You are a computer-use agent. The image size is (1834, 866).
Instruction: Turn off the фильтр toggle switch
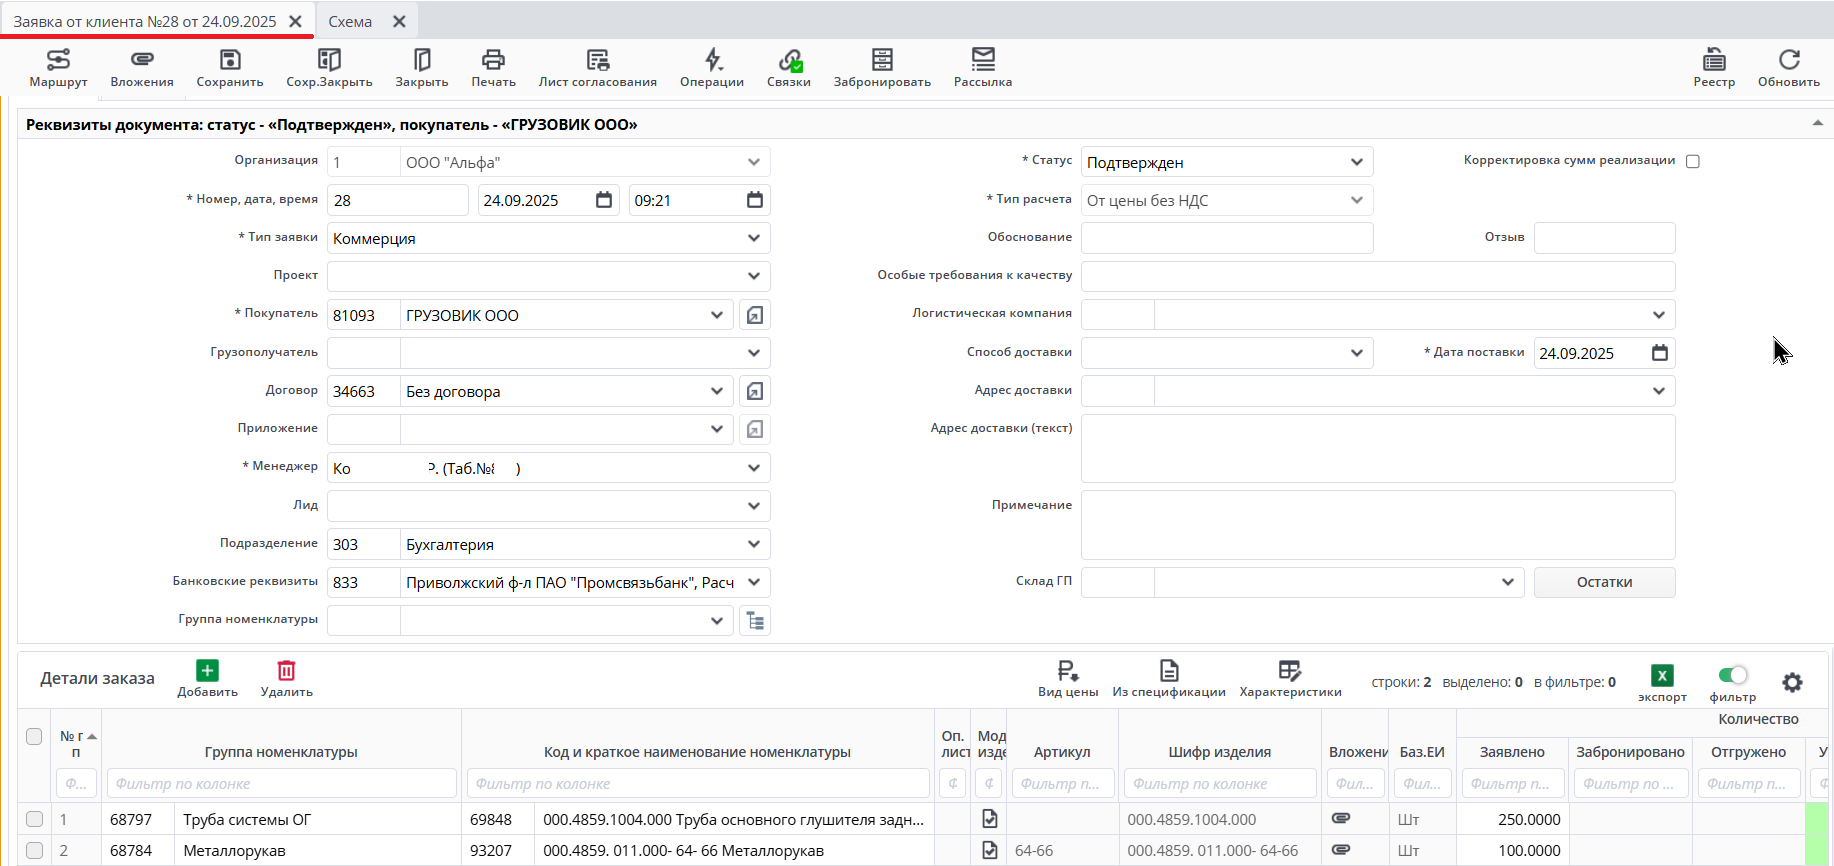coord(1733,675)
